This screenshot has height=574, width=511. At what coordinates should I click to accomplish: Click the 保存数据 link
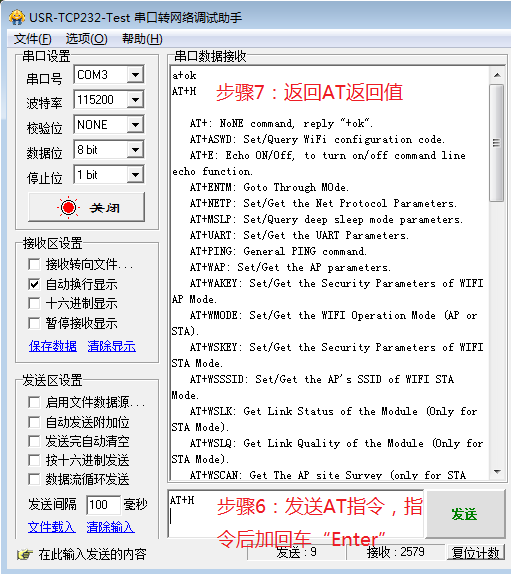point(53,346)
